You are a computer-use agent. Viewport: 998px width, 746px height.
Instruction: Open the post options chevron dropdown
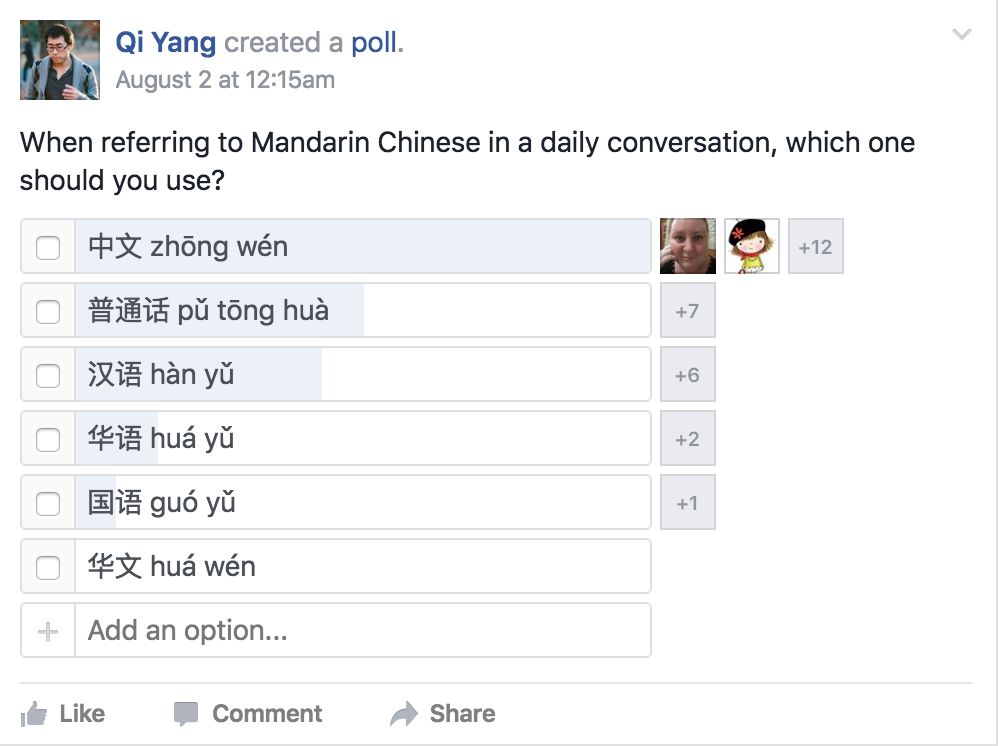962,34
